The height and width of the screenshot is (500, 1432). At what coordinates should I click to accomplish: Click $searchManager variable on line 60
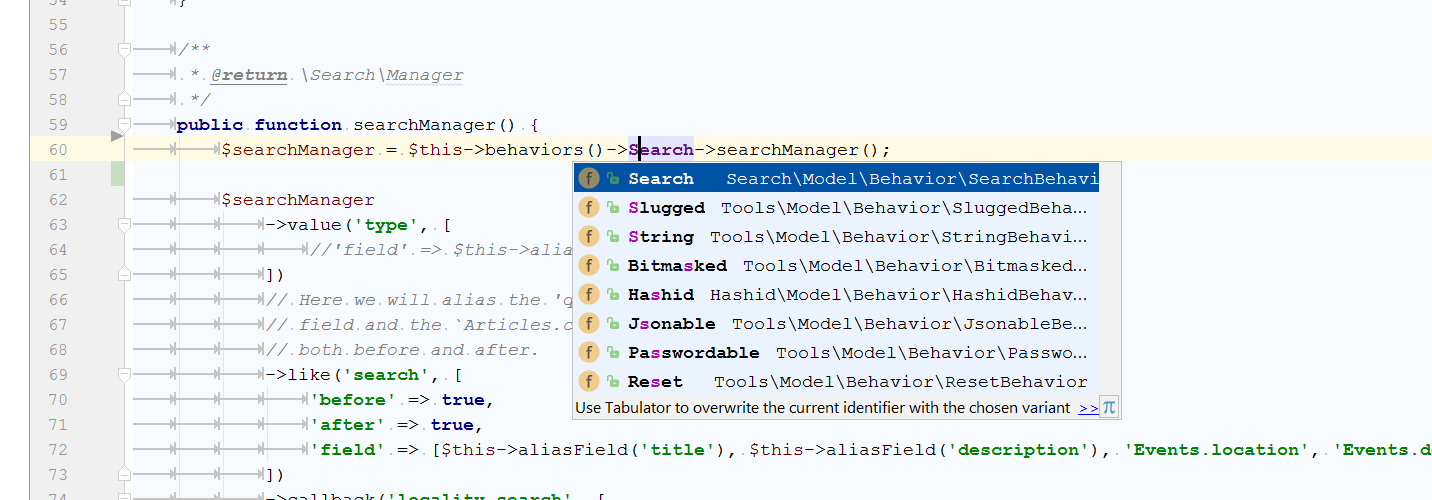[298, 150]
